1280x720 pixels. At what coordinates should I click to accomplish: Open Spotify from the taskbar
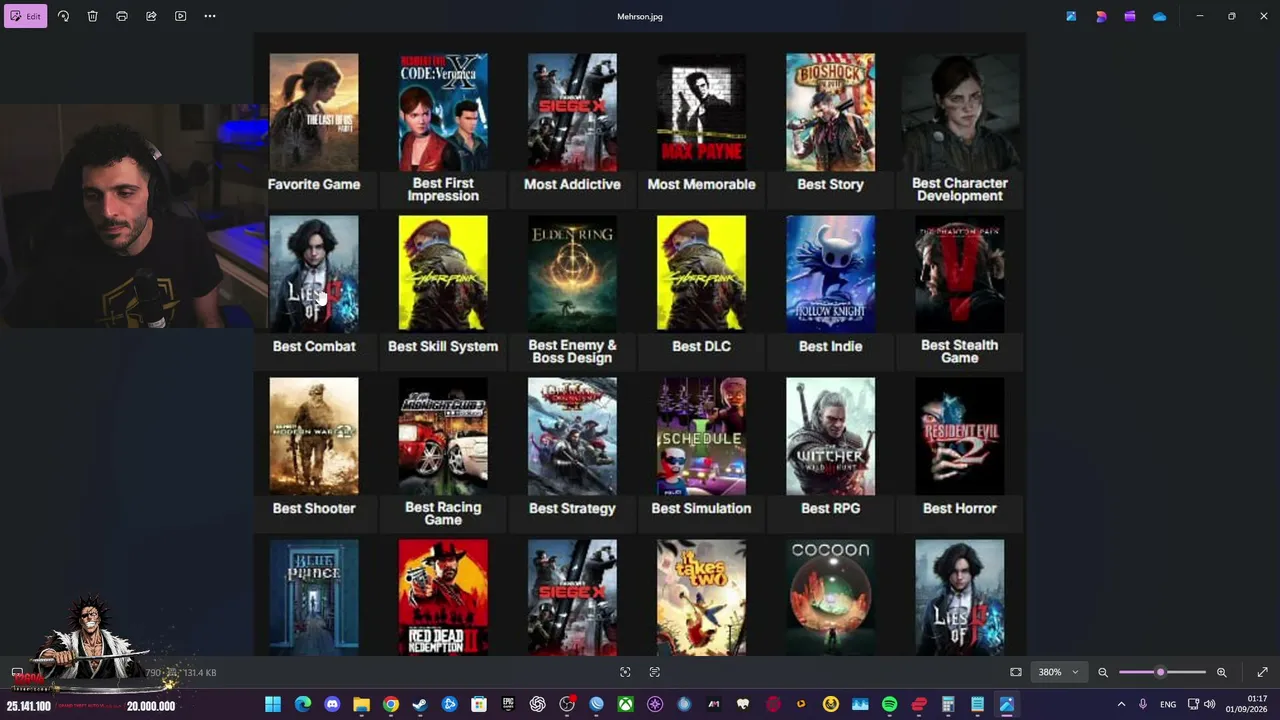[889, 705]
